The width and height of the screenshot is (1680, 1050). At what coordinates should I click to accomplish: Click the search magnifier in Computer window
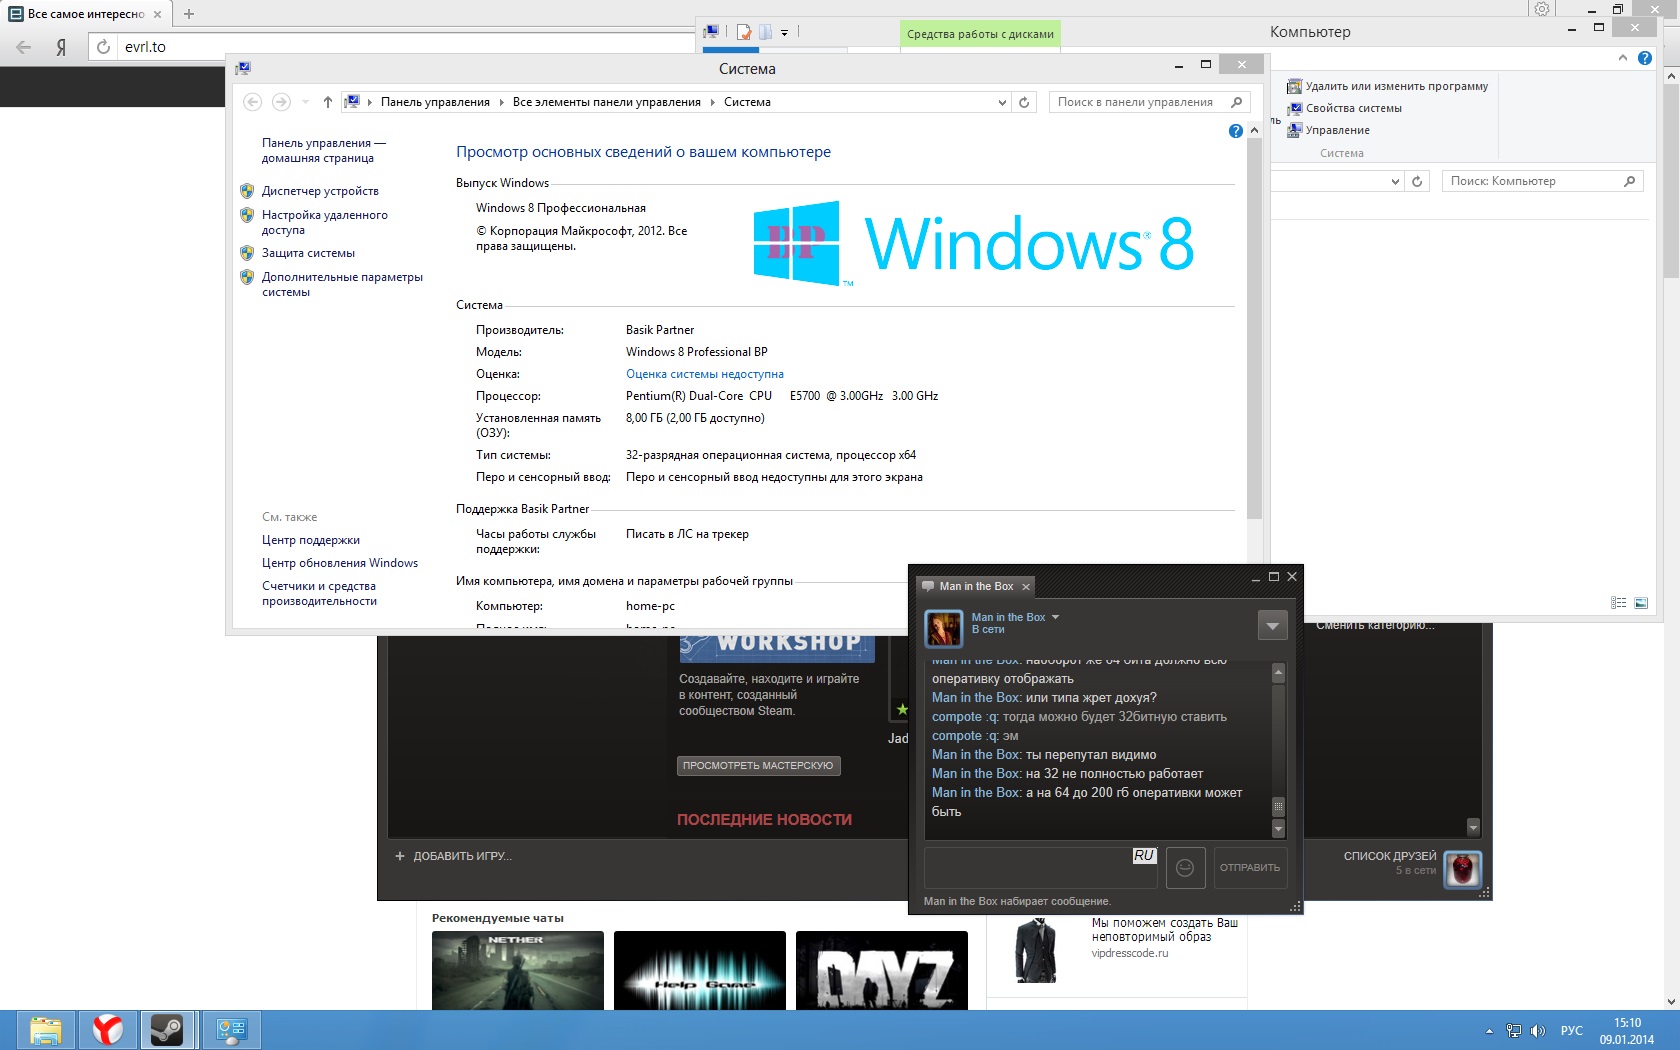[1629, 181]
